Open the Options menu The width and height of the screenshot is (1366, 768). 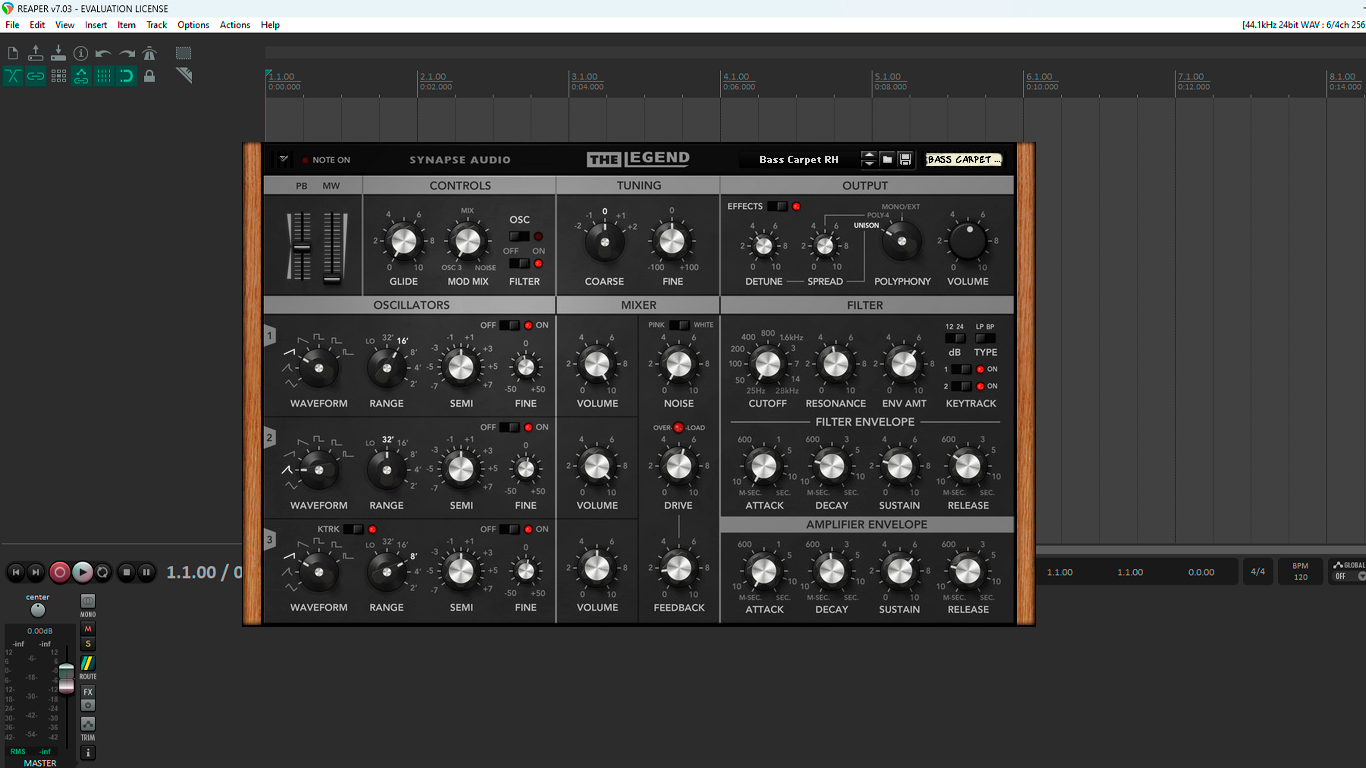coord(193,25)
